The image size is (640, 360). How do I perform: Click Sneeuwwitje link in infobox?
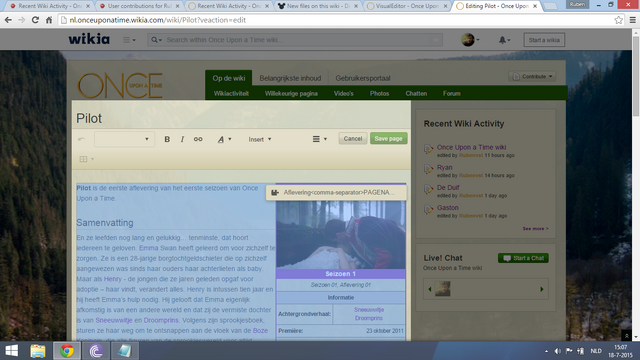click(x=369, y=310)
